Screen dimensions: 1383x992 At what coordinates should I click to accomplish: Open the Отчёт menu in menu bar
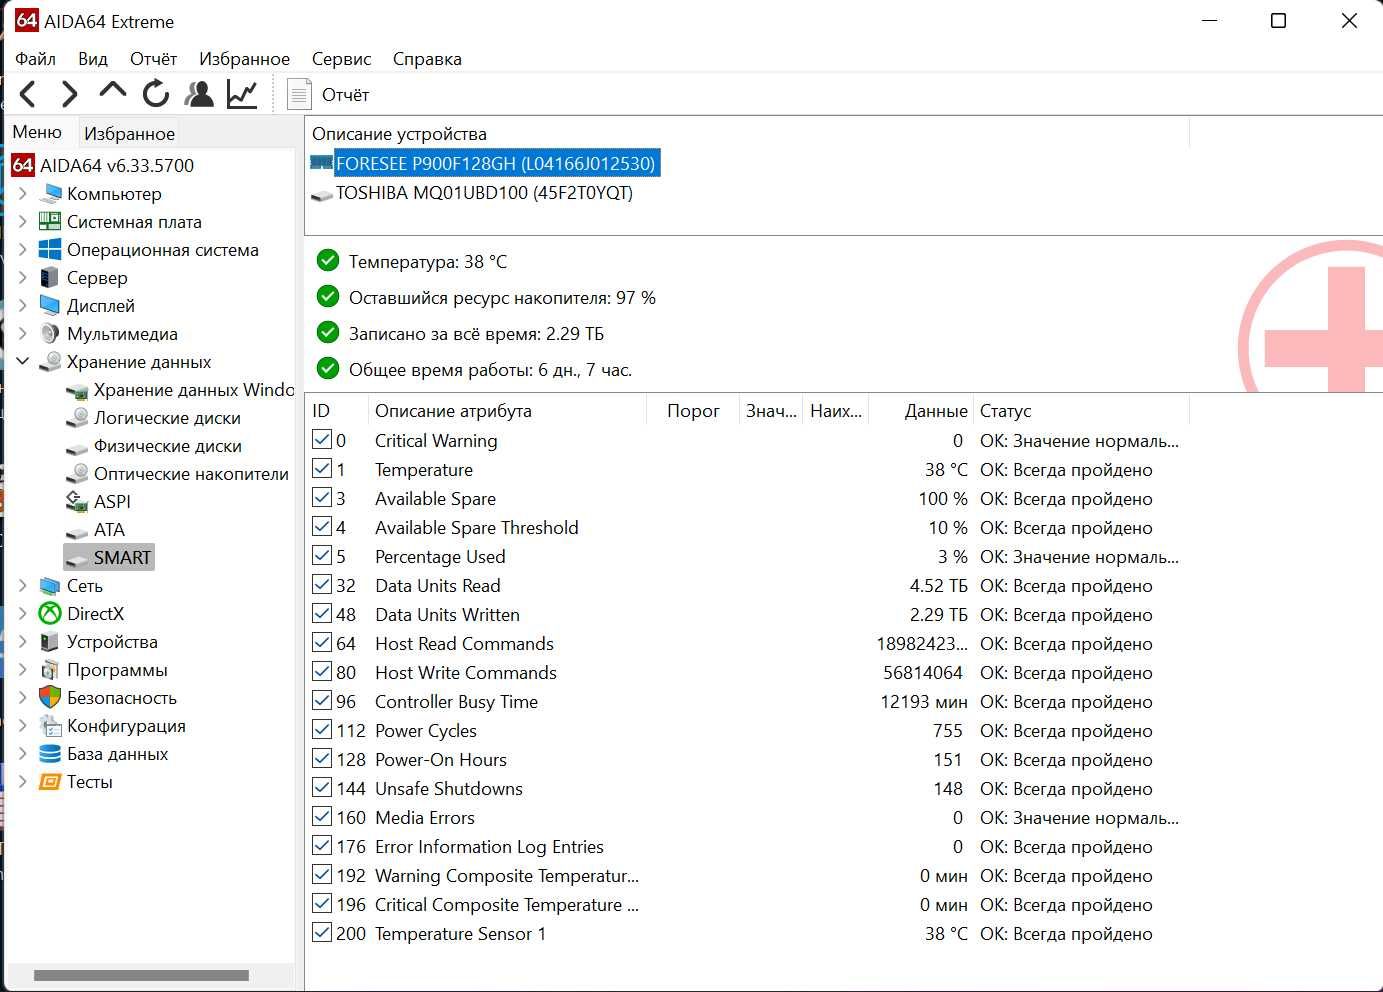153,59
